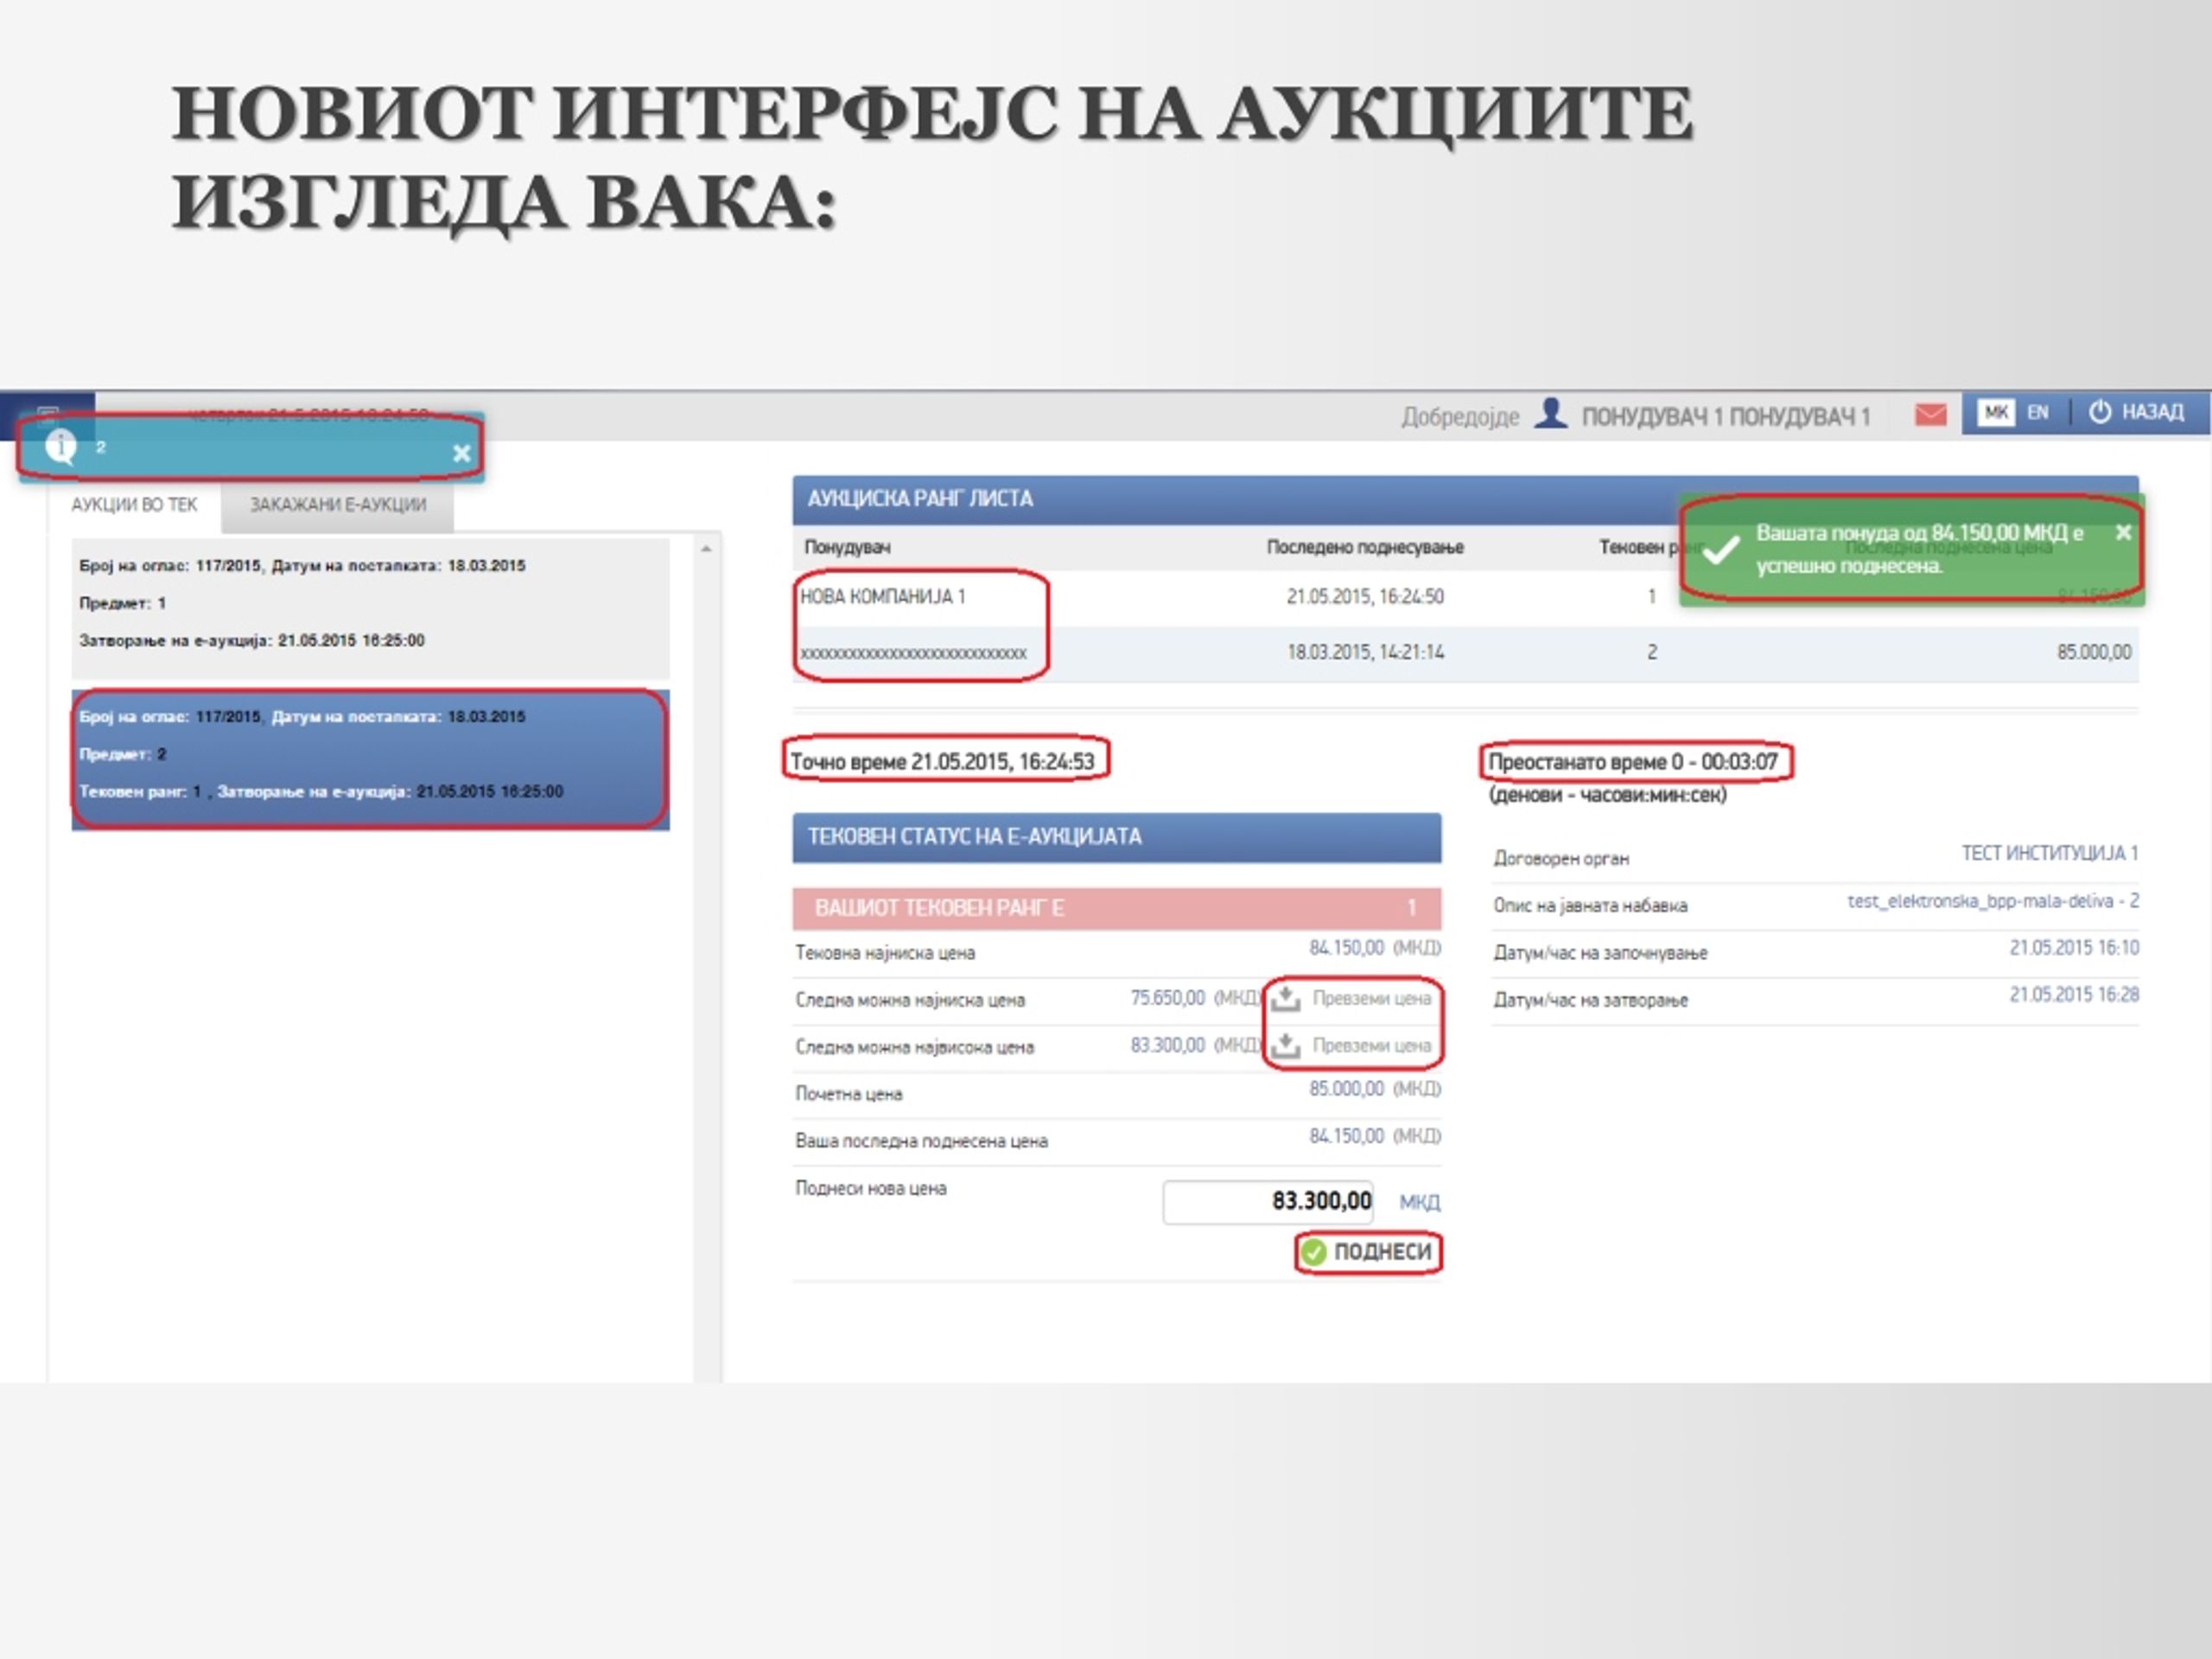Click the closing date 21.05.2015 16:28
The image size is (2212, 1659).
click(2074, 995)
